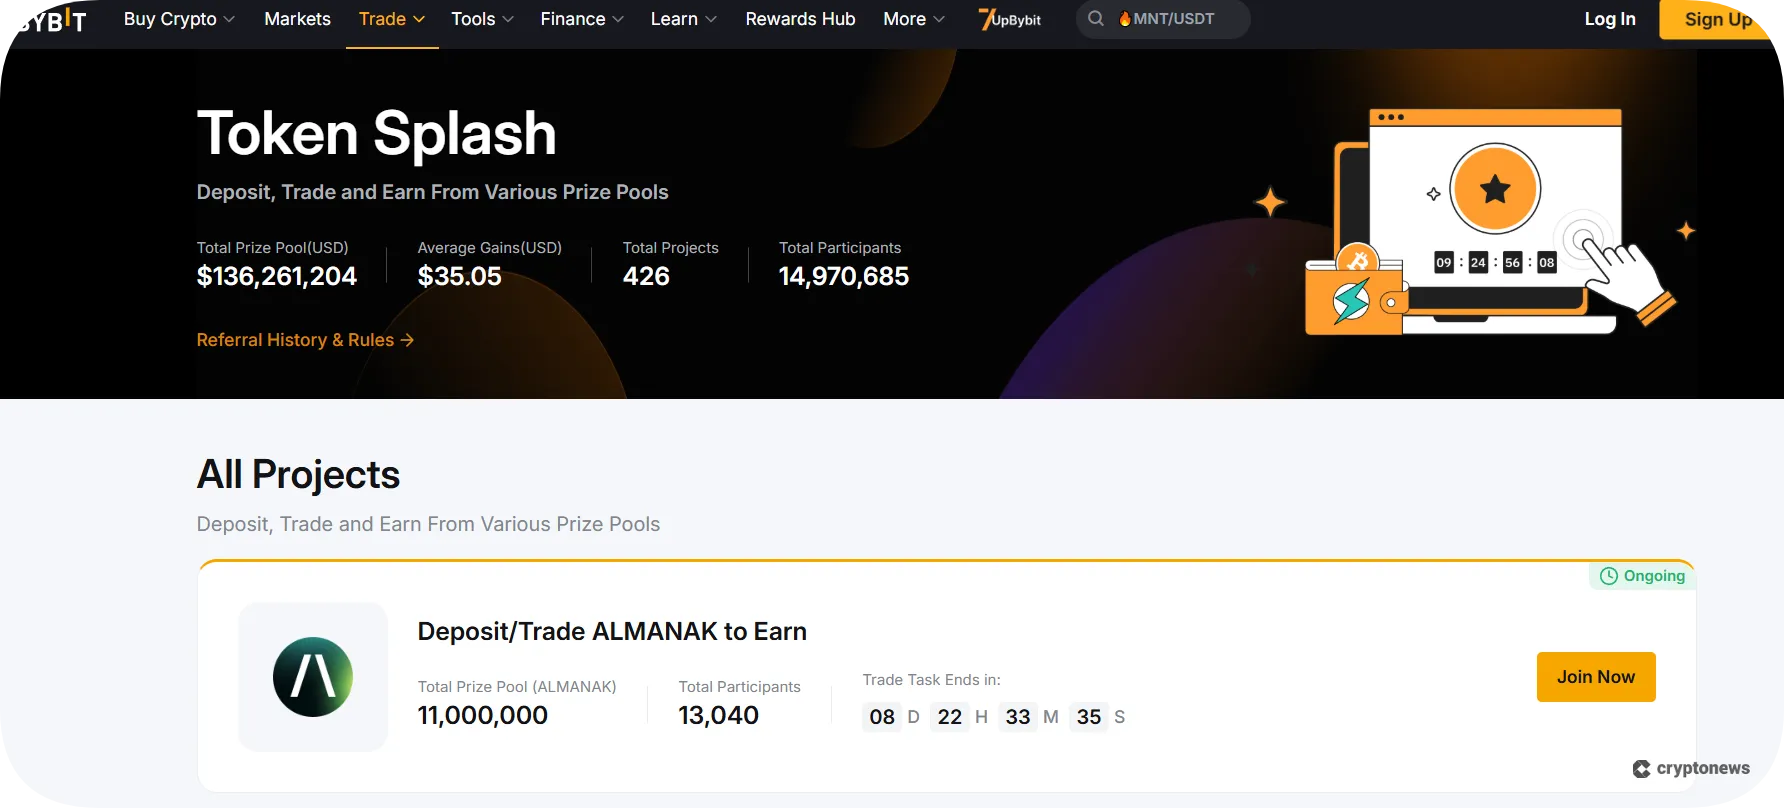Click the Bybit logo
Viewport: 1784px width, 808px height.
(48, 19)
